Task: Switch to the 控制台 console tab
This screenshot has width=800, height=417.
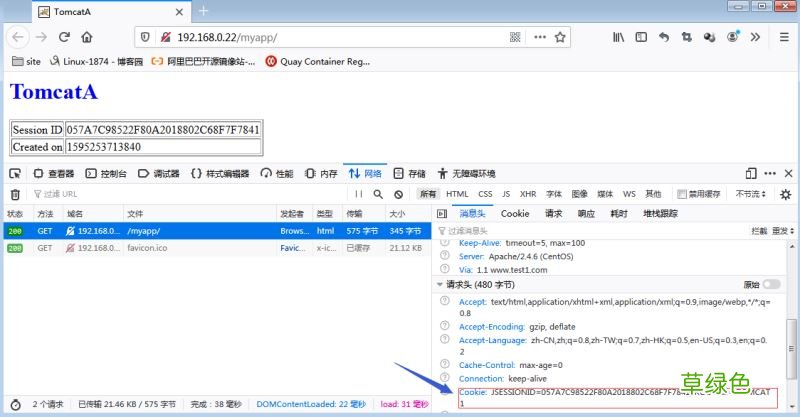Action: pyautogui.click(x=106, y=174)
